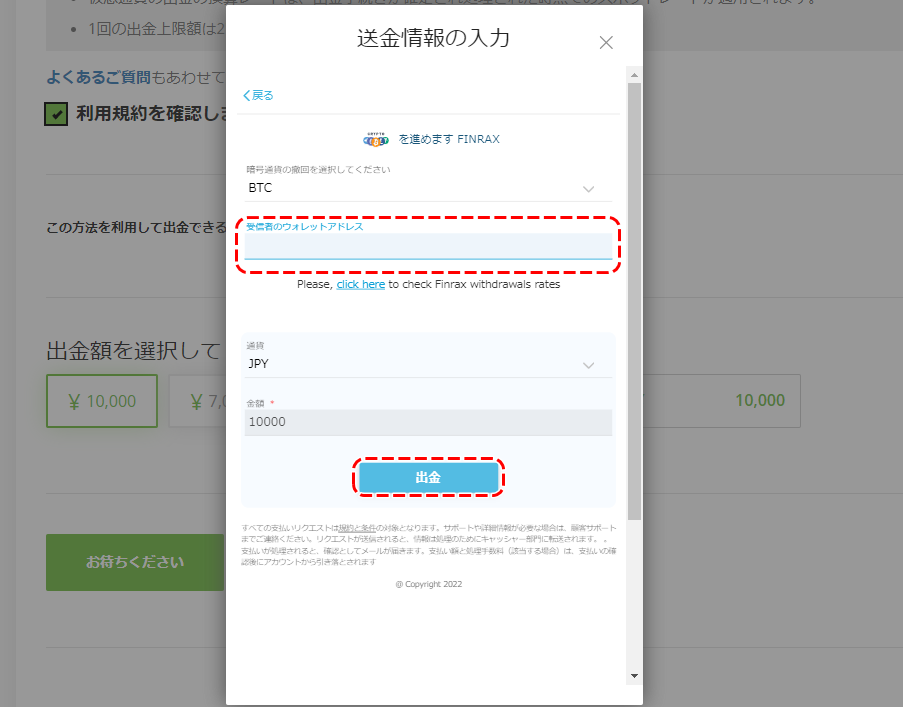Open the JPY currency dropdown
The width and height of the screenshot is (903, 707).
428,364
